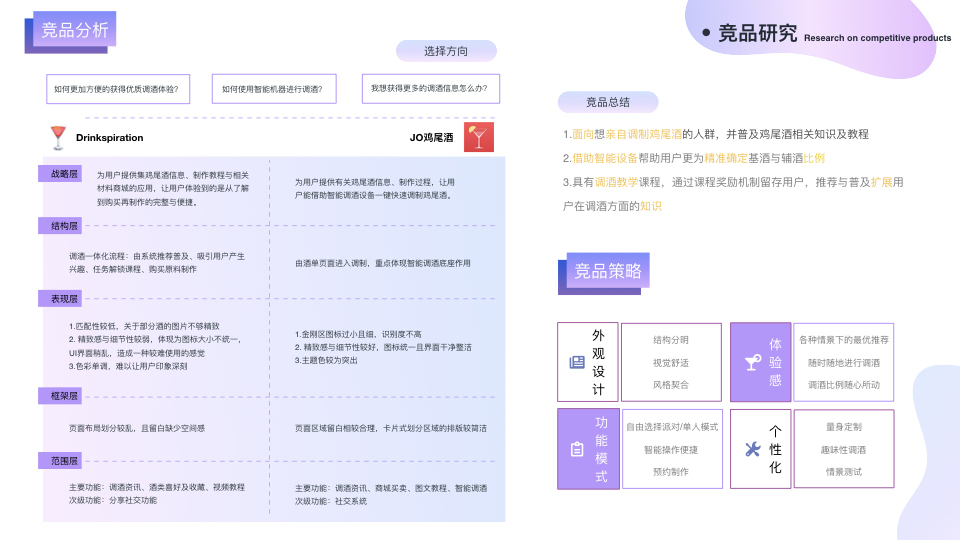This screenshot has width=960, height=540.
Task: Click the 趣味性调酒 text
Action: [x=844, y=449]
